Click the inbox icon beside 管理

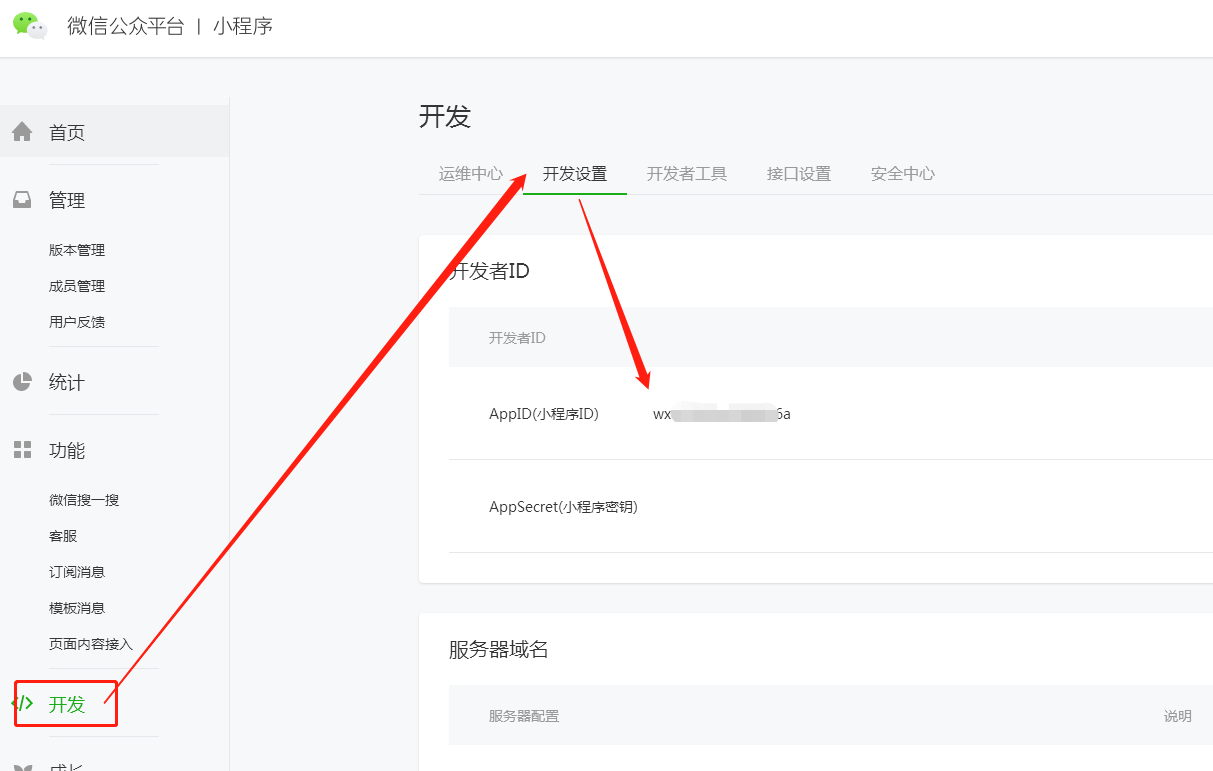22,200
